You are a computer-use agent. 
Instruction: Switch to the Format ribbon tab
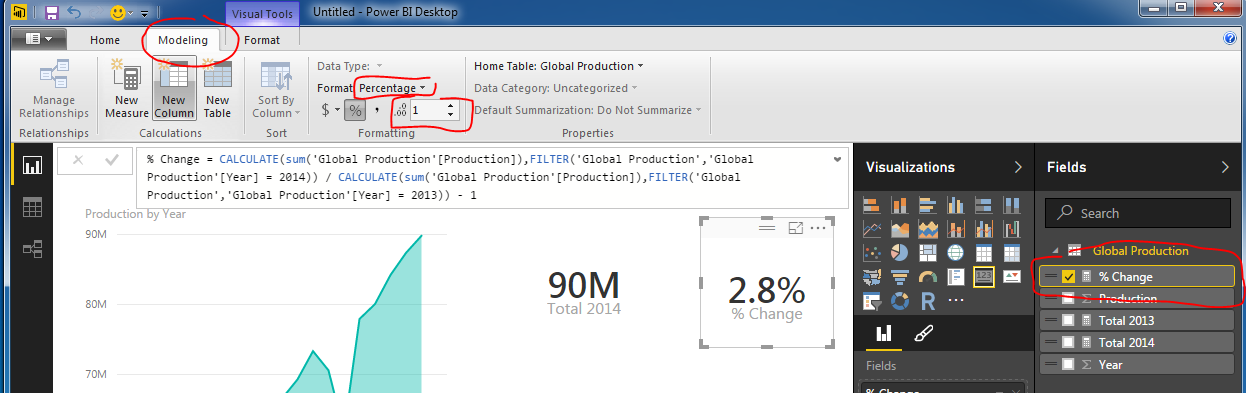pos(262,40)
